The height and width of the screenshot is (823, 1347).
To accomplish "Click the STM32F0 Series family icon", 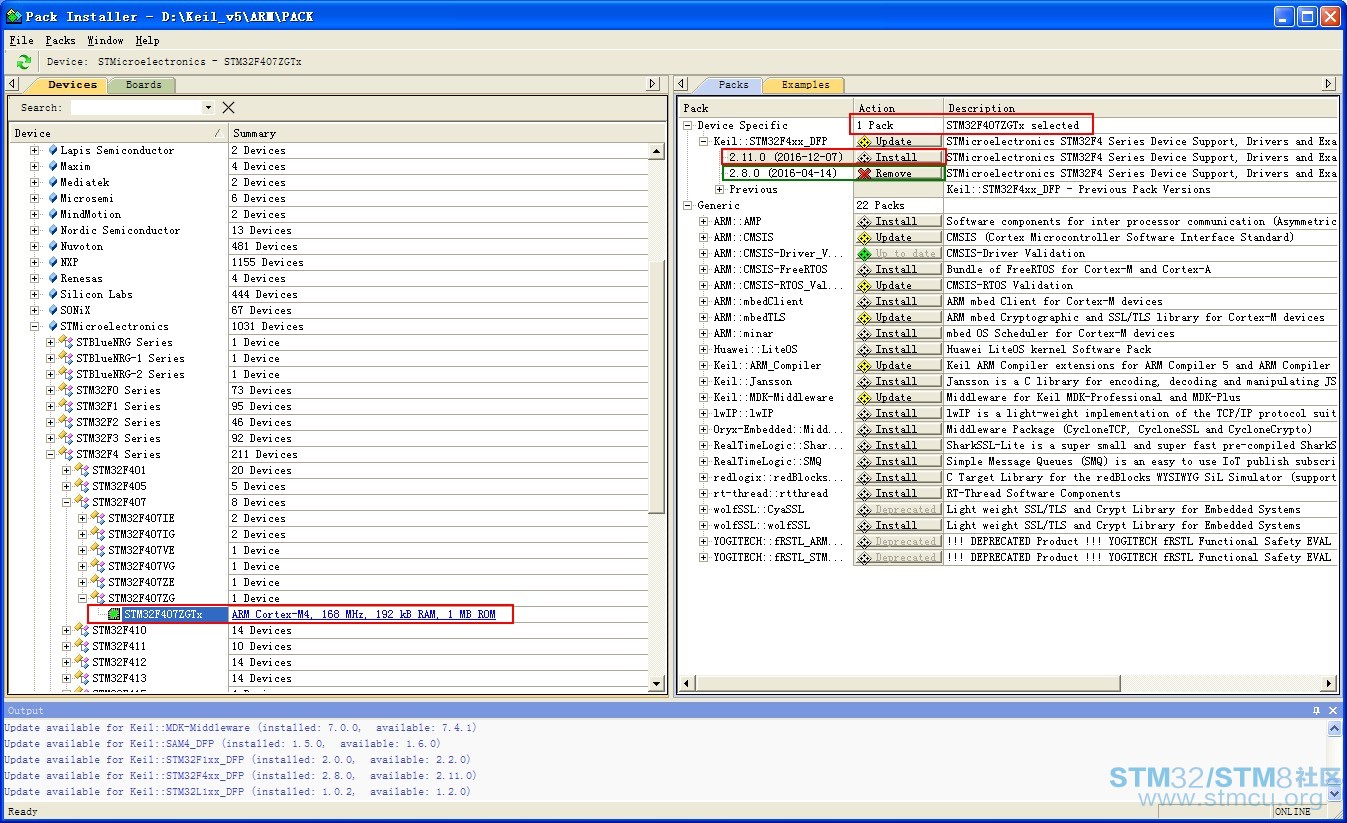I will click(67, 390).
